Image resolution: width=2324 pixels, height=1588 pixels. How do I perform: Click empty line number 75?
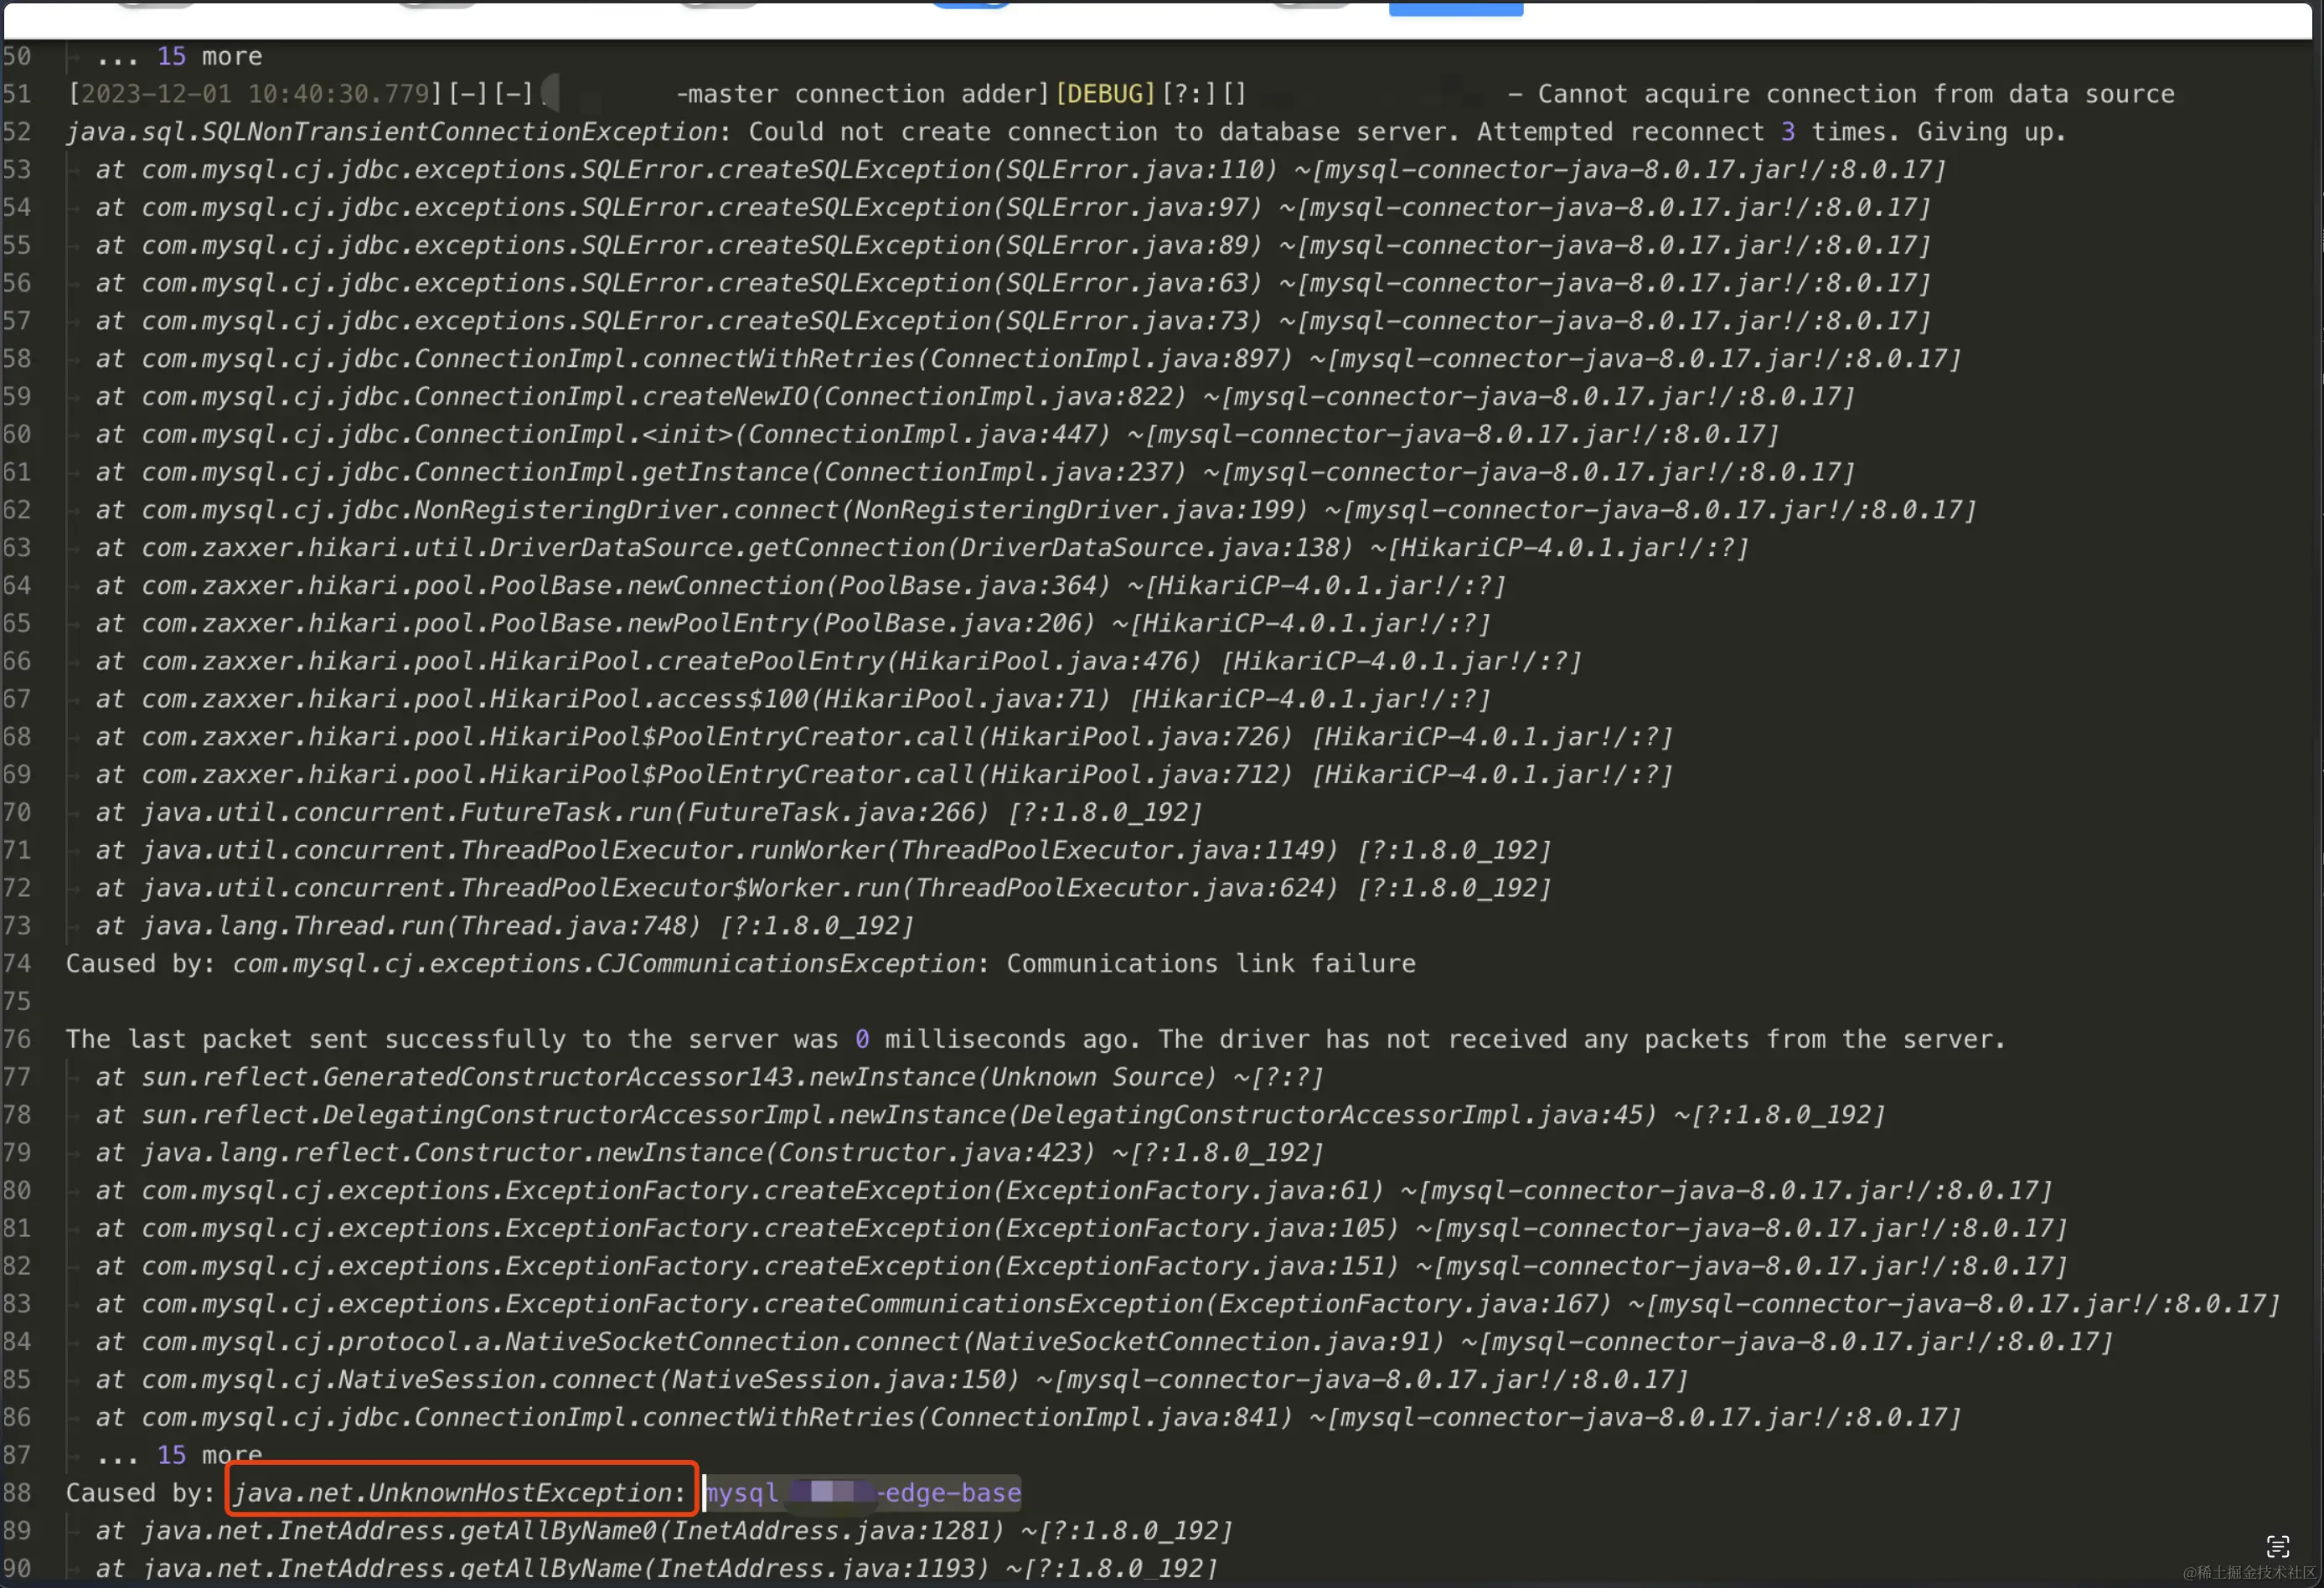(17, 1002)
